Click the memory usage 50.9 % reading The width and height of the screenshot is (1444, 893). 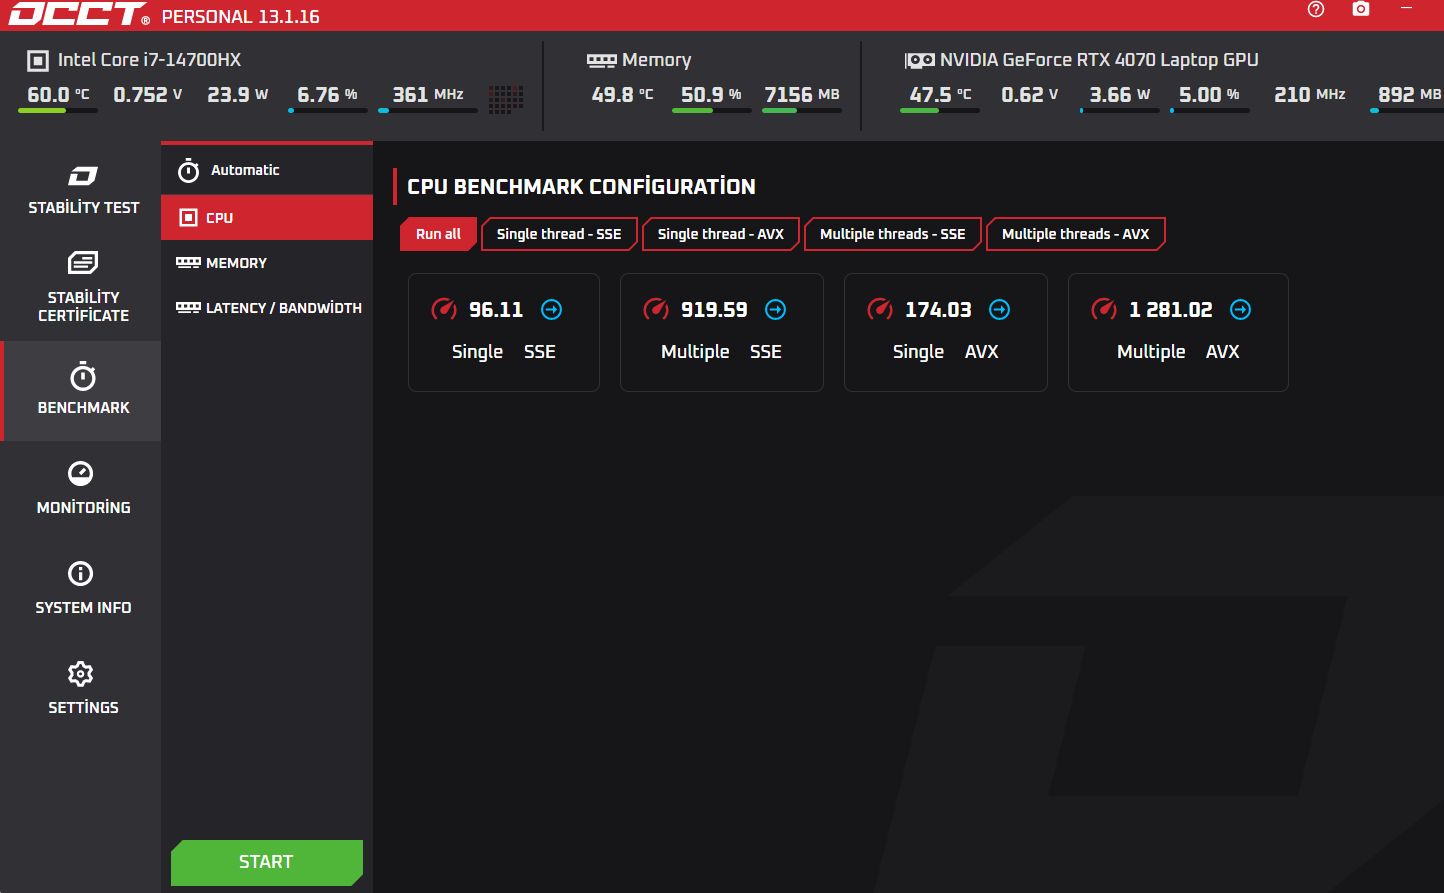pyautogui.click(x=711, y=95)
